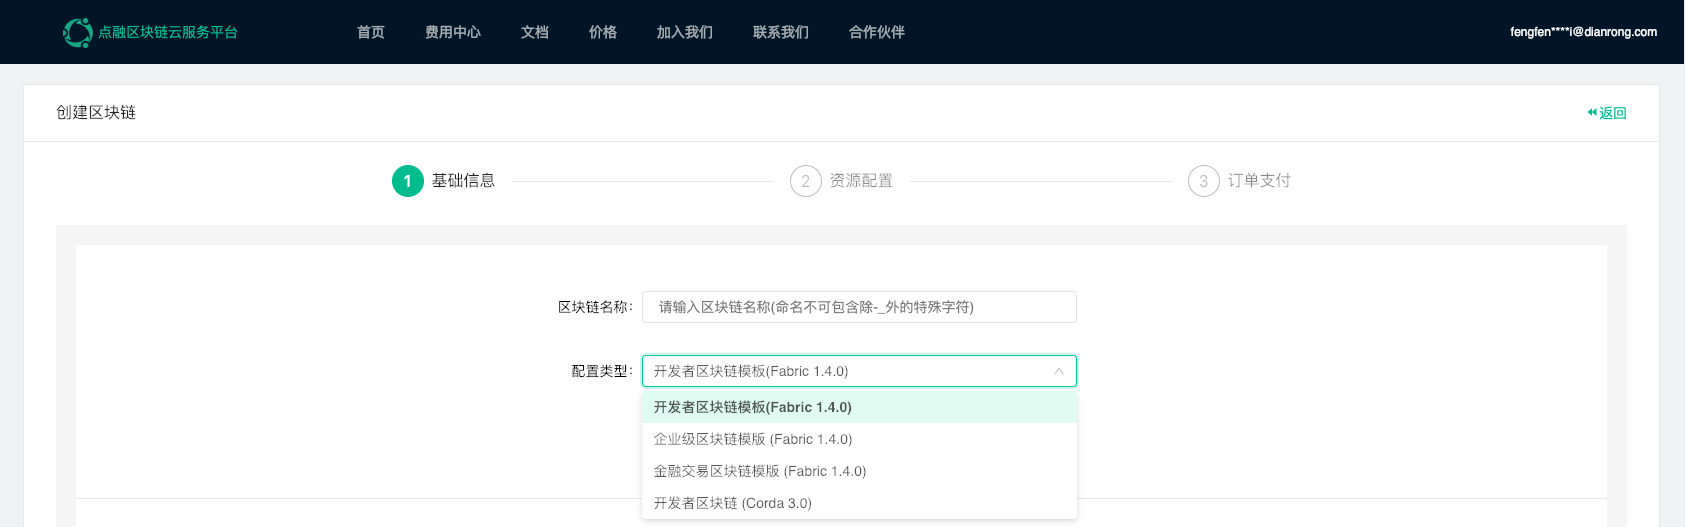Open 费用中心 in top navigation
The image size is (1685, 527).
point(453,32)
